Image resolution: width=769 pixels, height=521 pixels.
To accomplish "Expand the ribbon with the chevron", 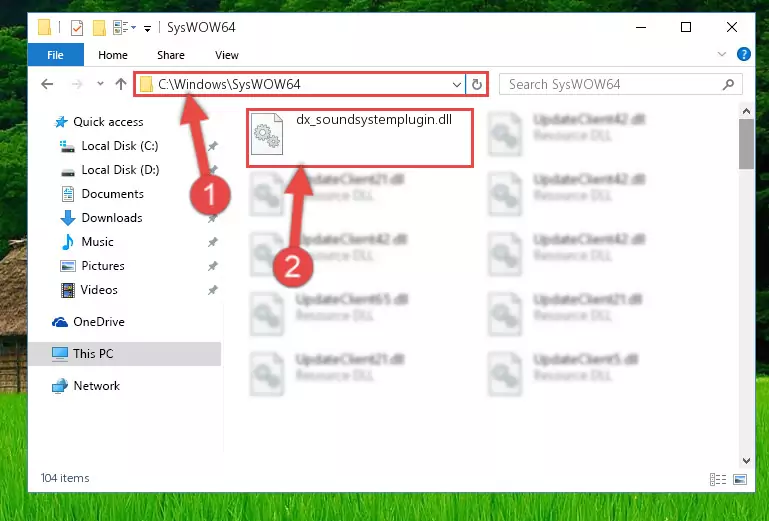I will tap(722, 54).
